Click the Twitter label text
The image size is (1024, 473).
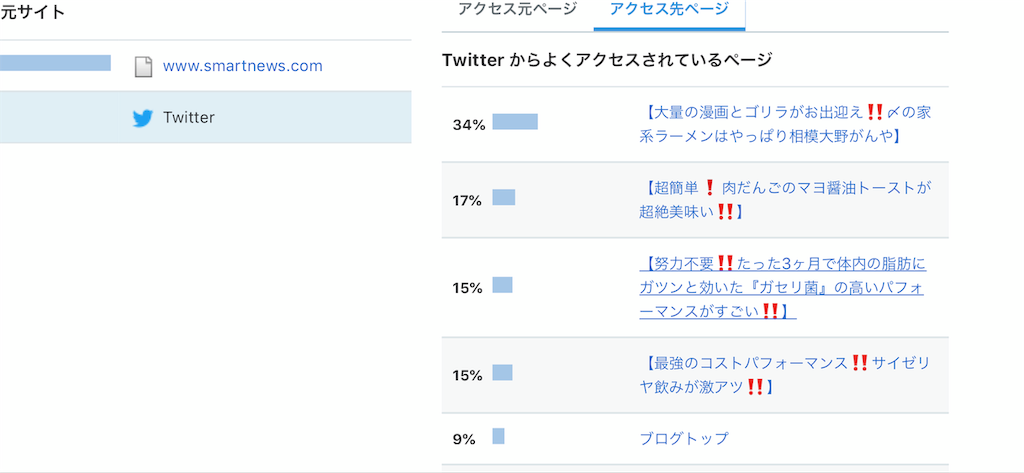pos(189,118)
